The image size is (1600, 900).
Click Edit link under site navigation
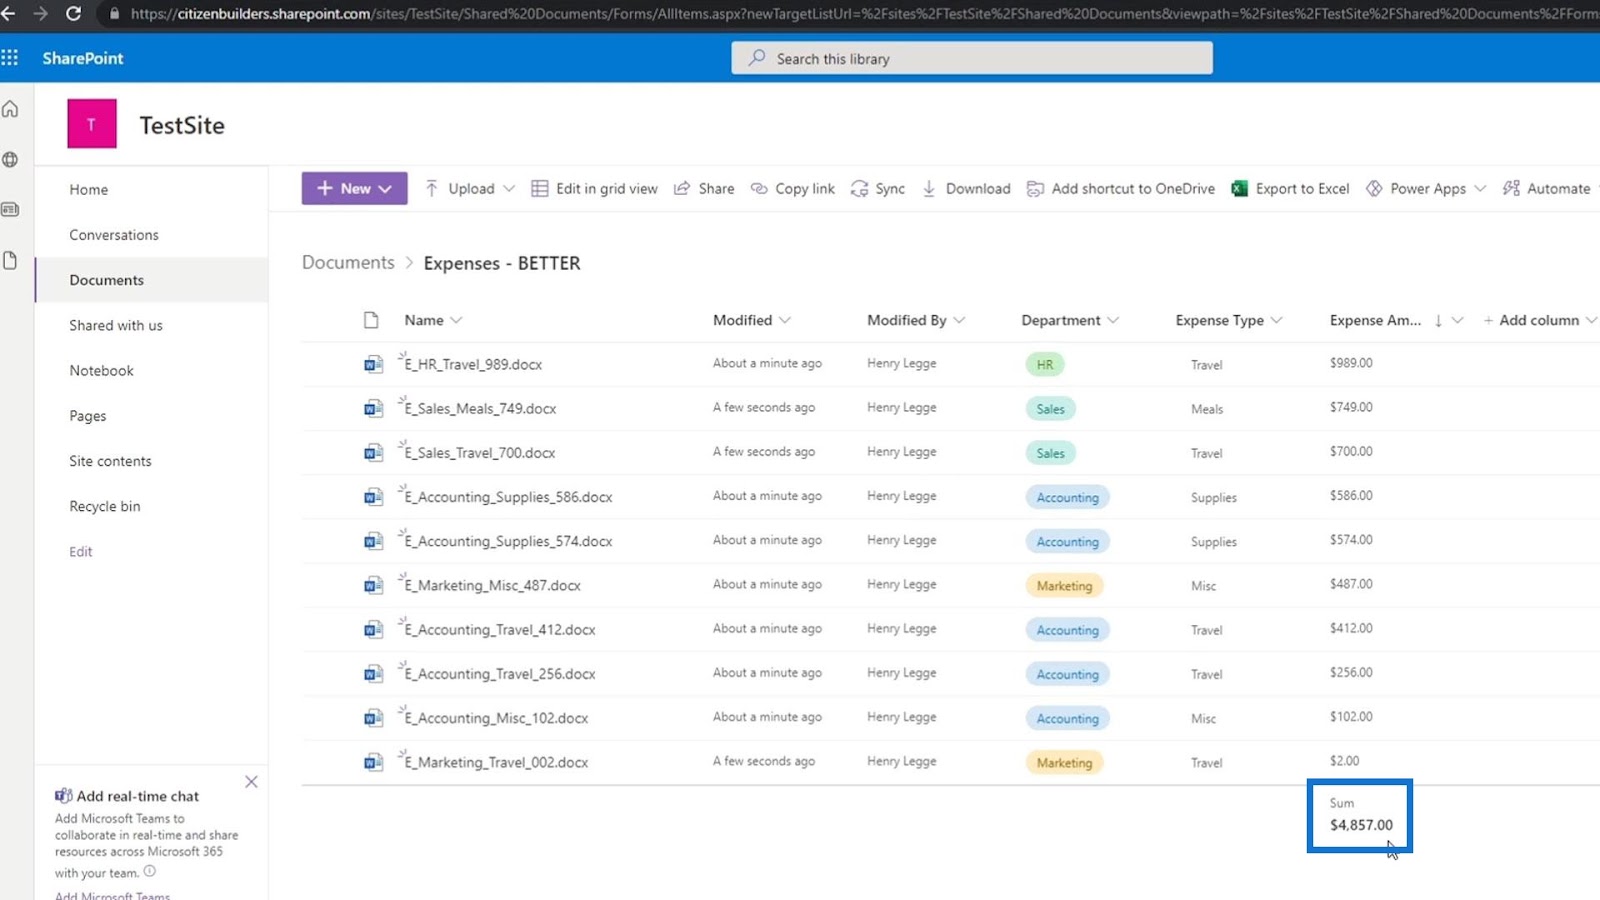[81, 552]
